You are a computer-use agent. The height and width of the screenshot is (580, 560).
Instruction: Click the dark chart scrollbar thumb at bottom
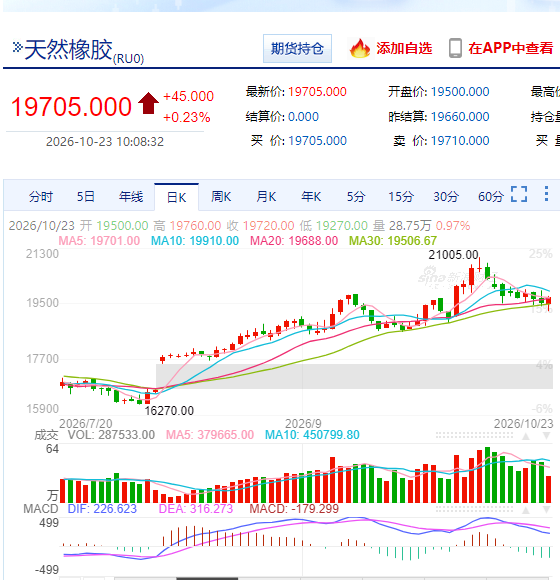[x=207, y=579]
